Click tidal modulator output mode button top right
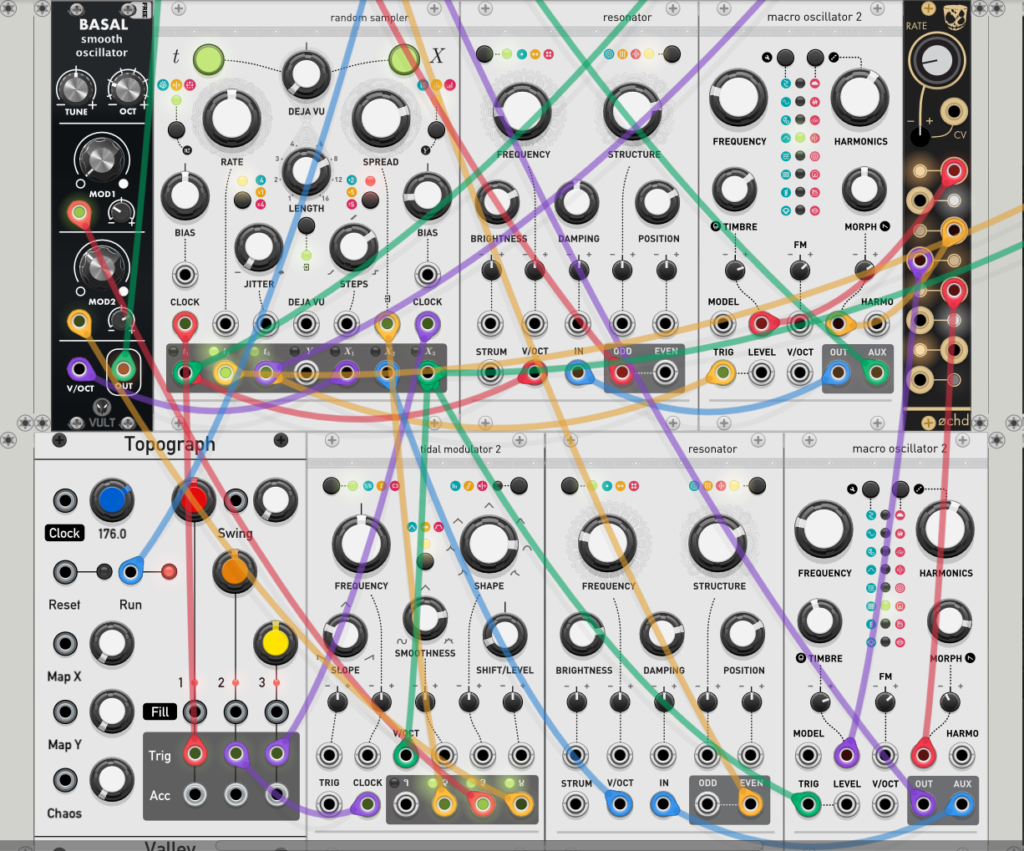This screenshot has width=1024, height=851. [x=519, y=485]
